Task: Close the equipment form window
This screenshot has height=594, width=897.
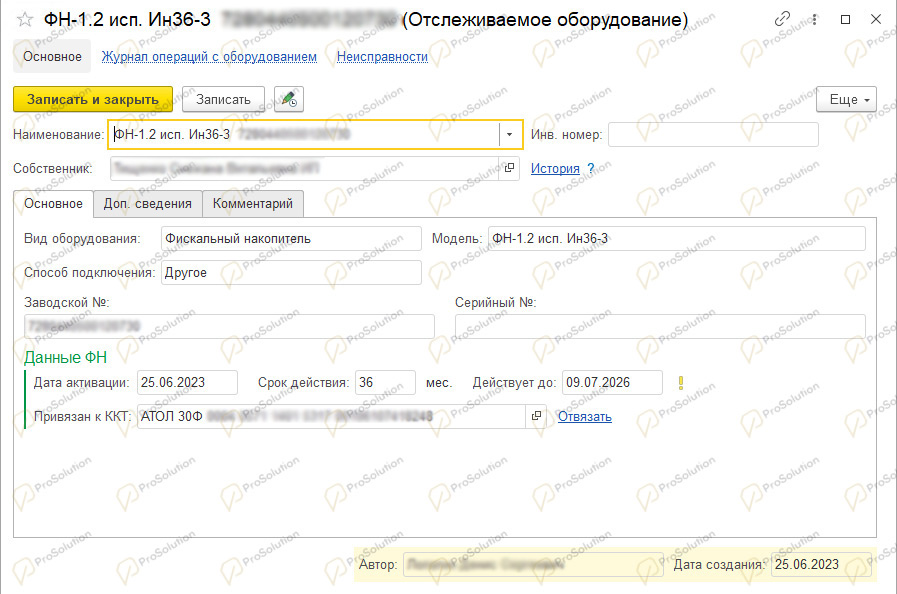Action: 876,19
